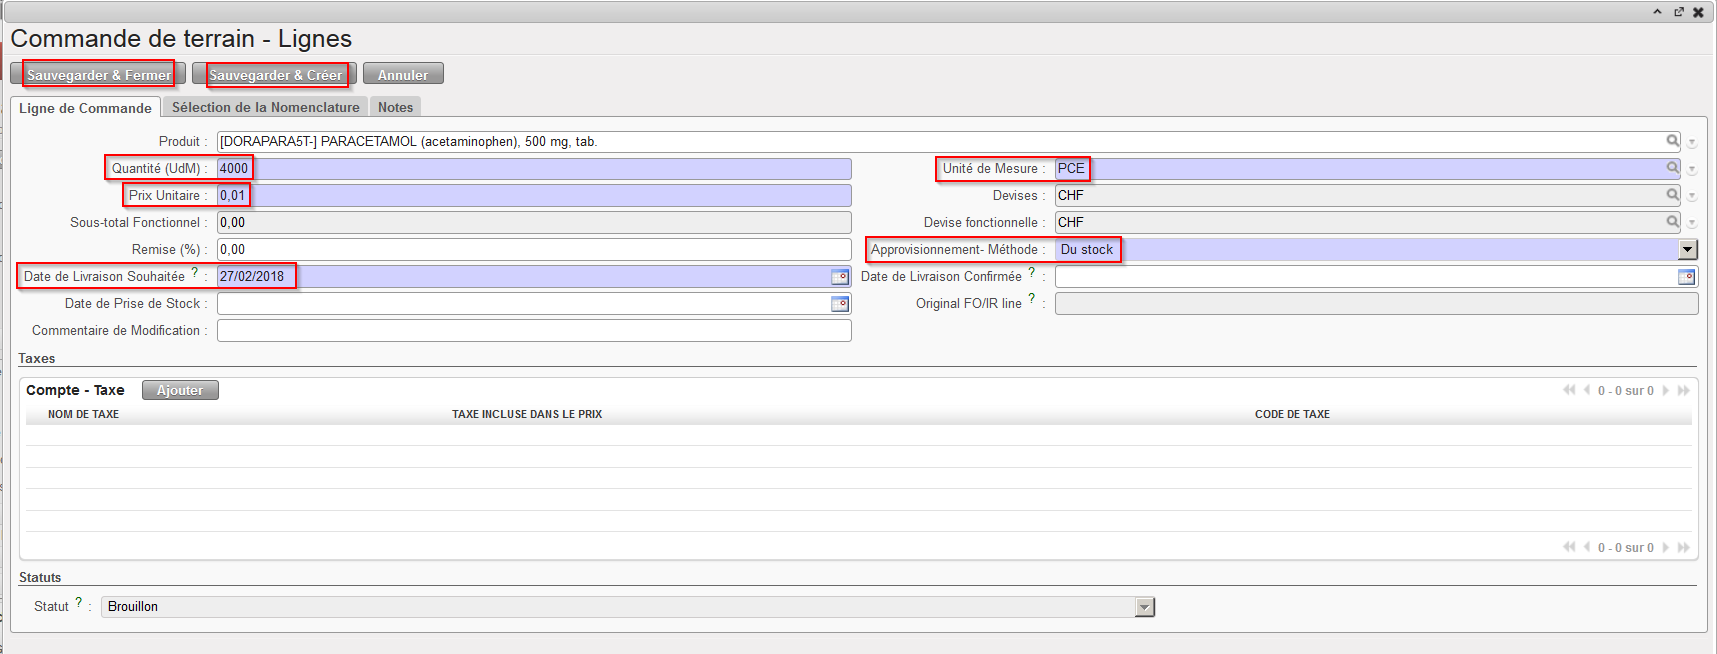Click Ajouter in Compte - Taxe section
Viewport: 1717px width, 654px height.
point(180,390)
